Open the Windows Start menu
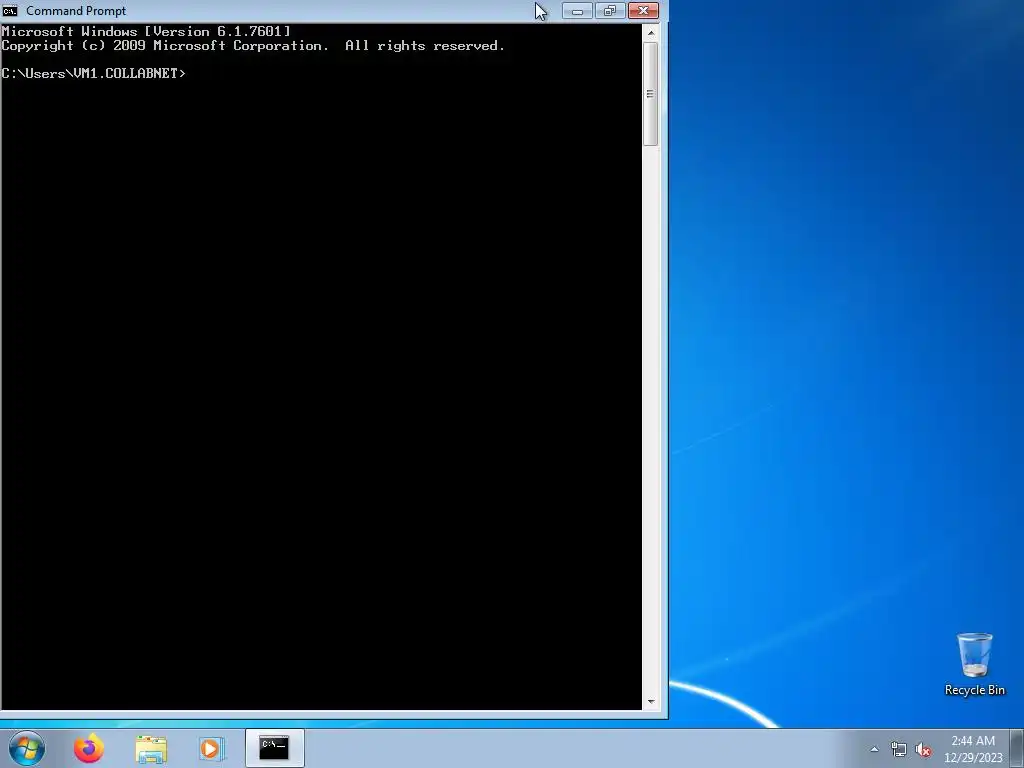The image size is (1024, 768). pos(27,748)
